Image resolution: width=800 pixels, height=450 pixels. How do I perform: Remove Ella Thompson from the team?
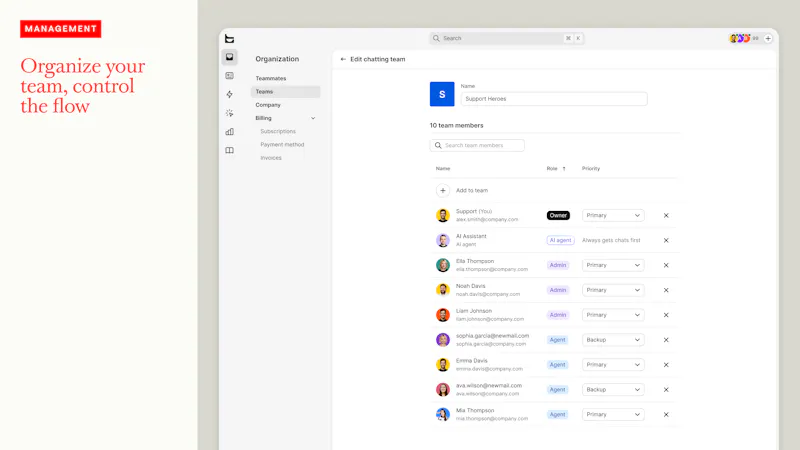point(666,265)
